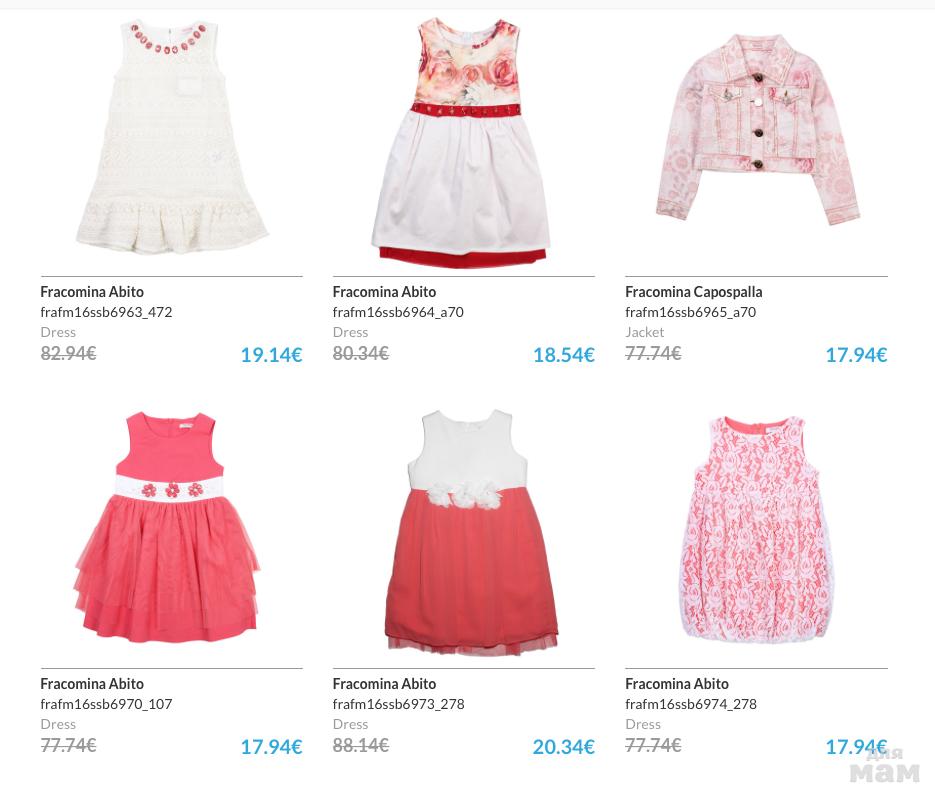This screenshot has width=935, height=797.
Task: Select product code frafm16ssb6974_278
Action: [x=691, y=704]
